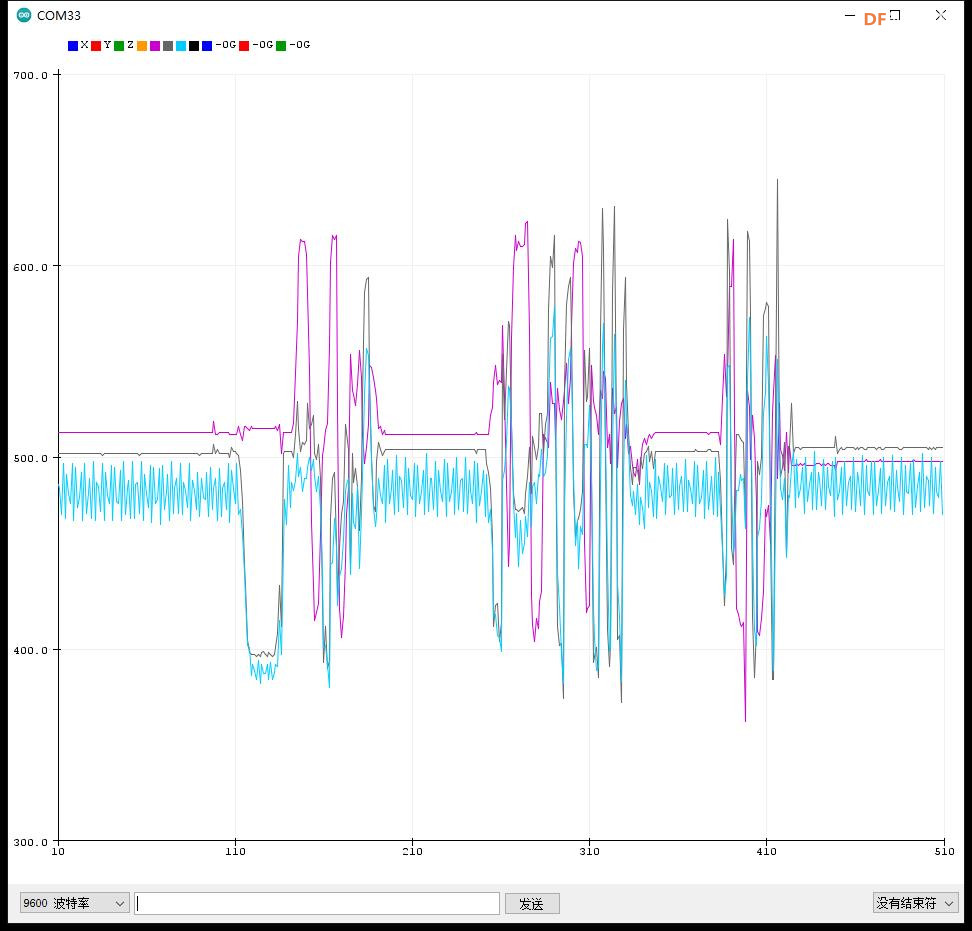Click the 210 x-axis tick label
972x931 pixels.
pos(412,852)
